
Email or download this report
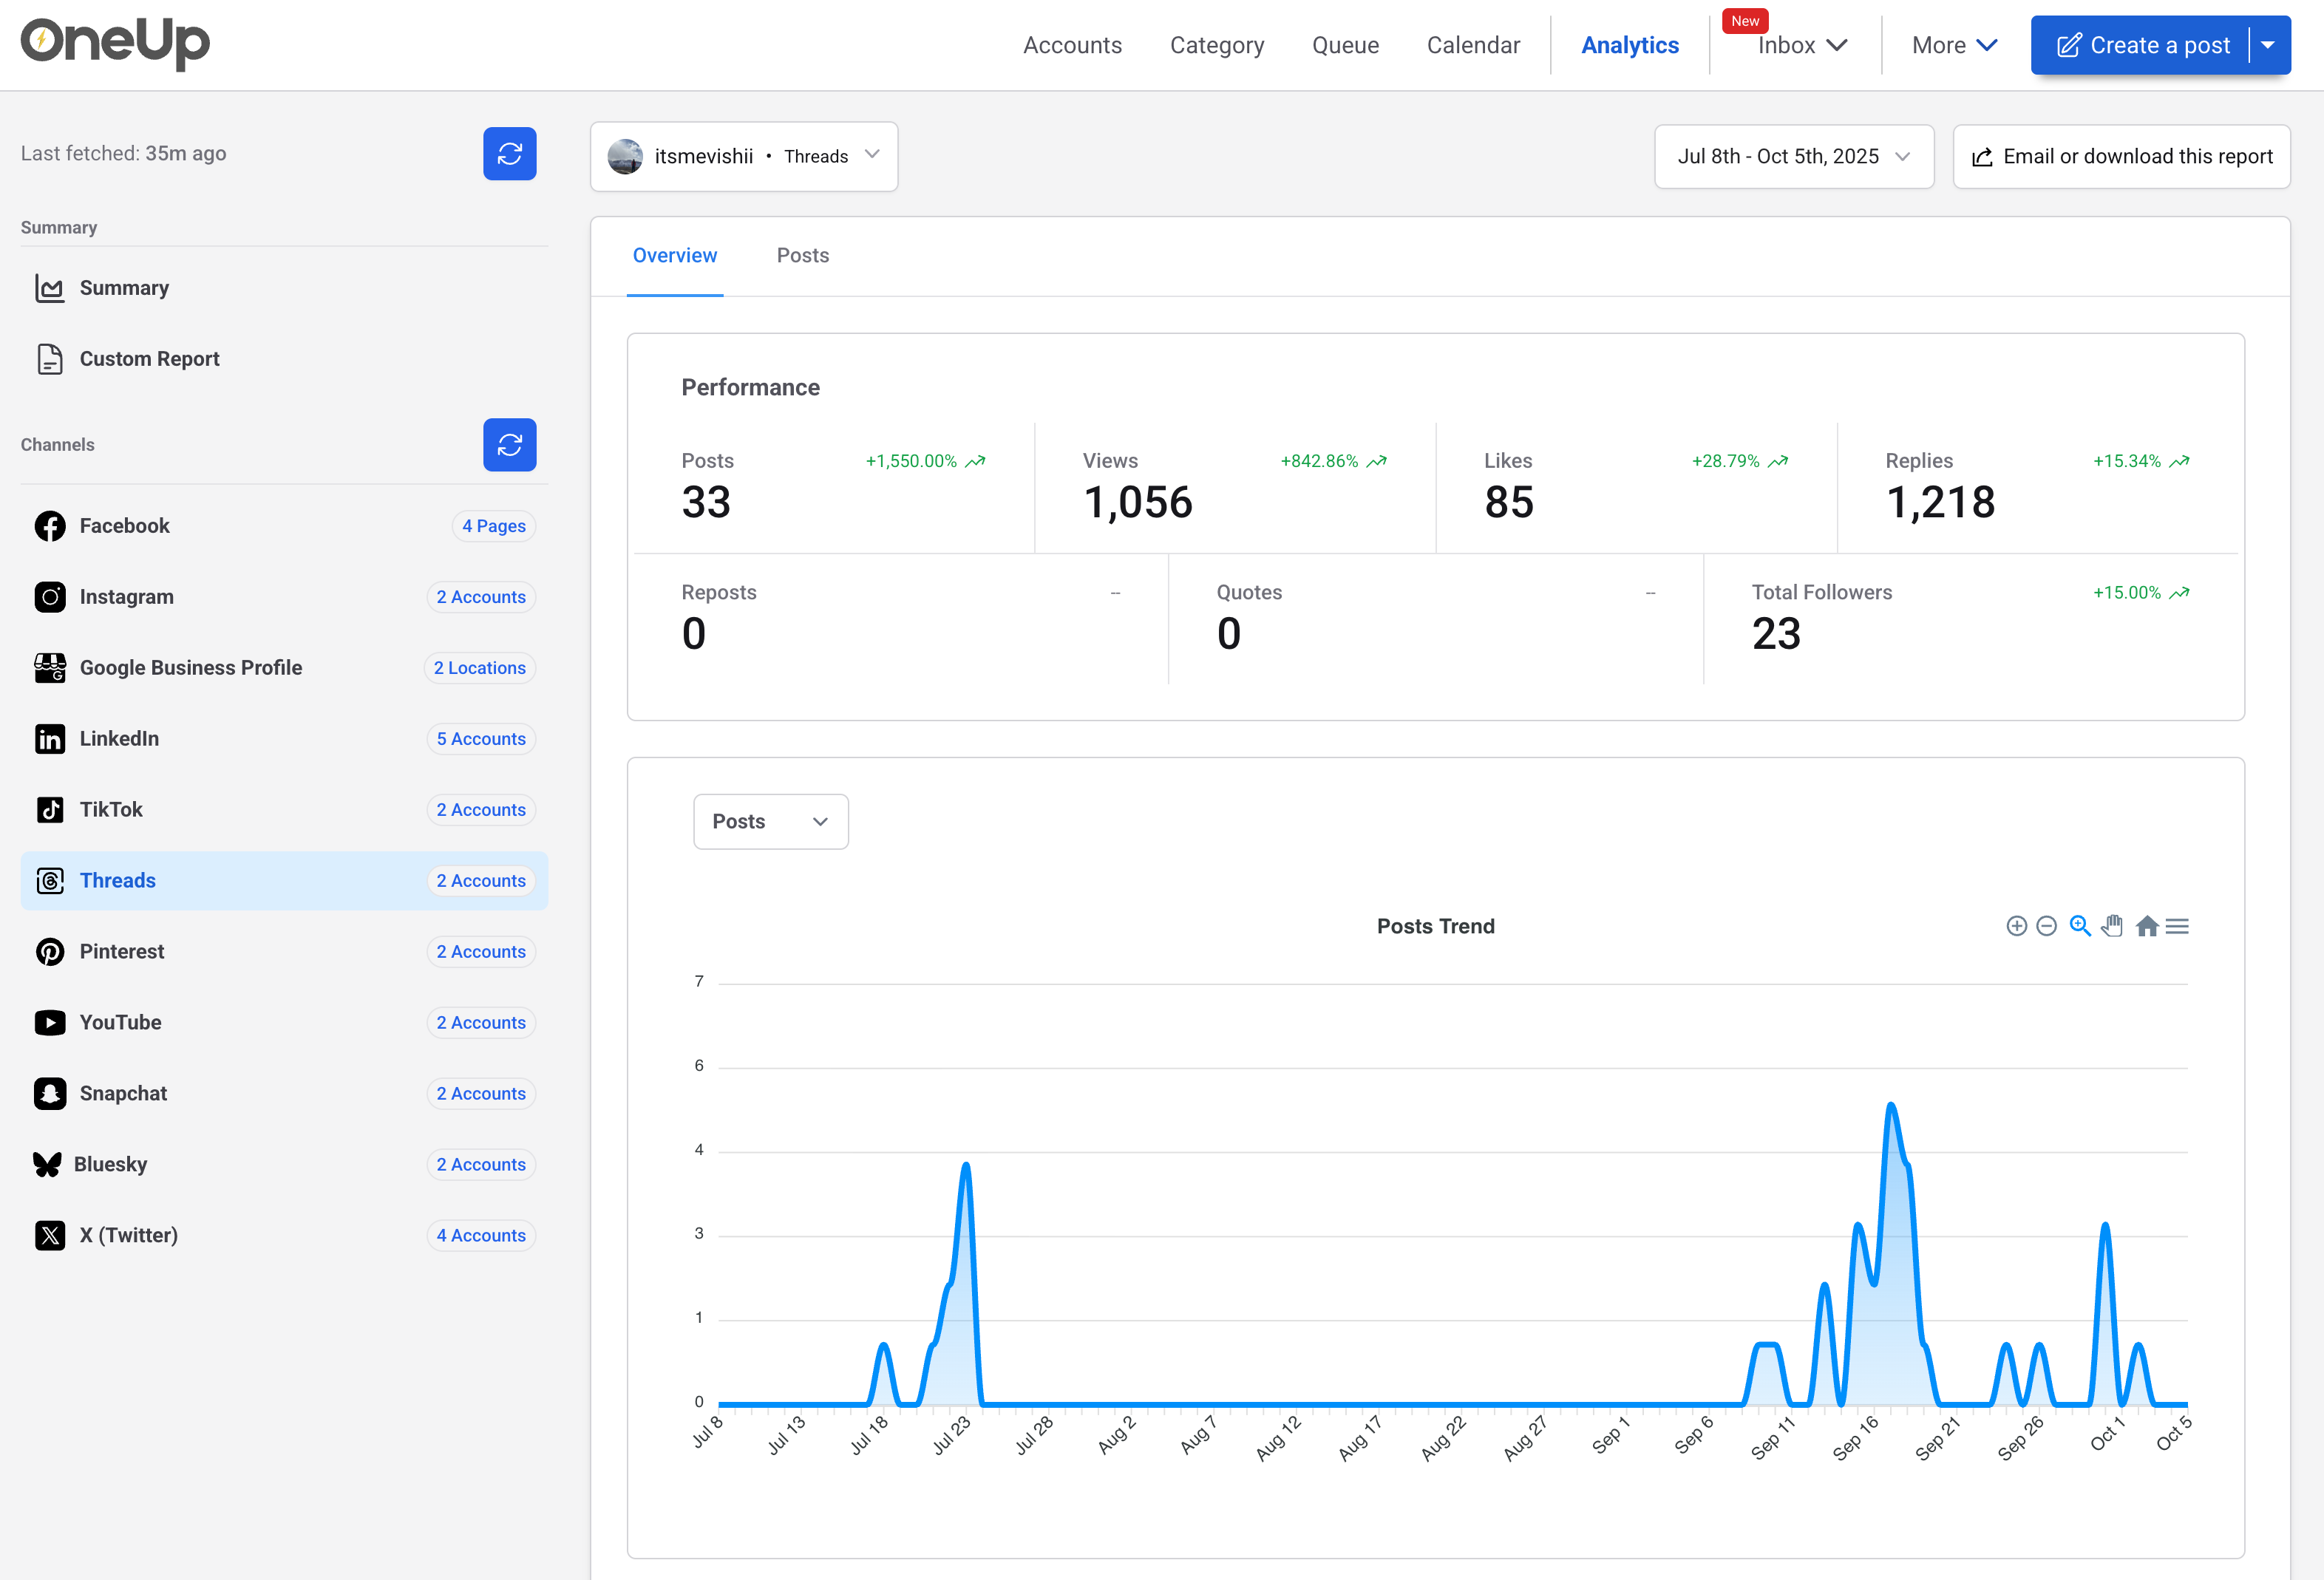point(2121,156)
